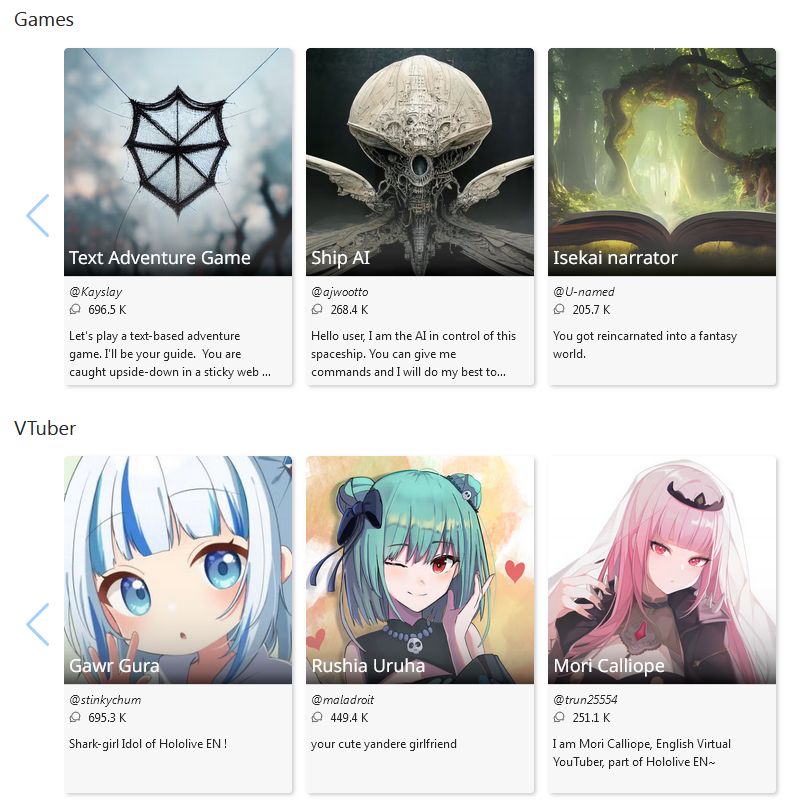Open Gawr Gura character portrait
Screen dimensions: 786x811
coord(178,570)
